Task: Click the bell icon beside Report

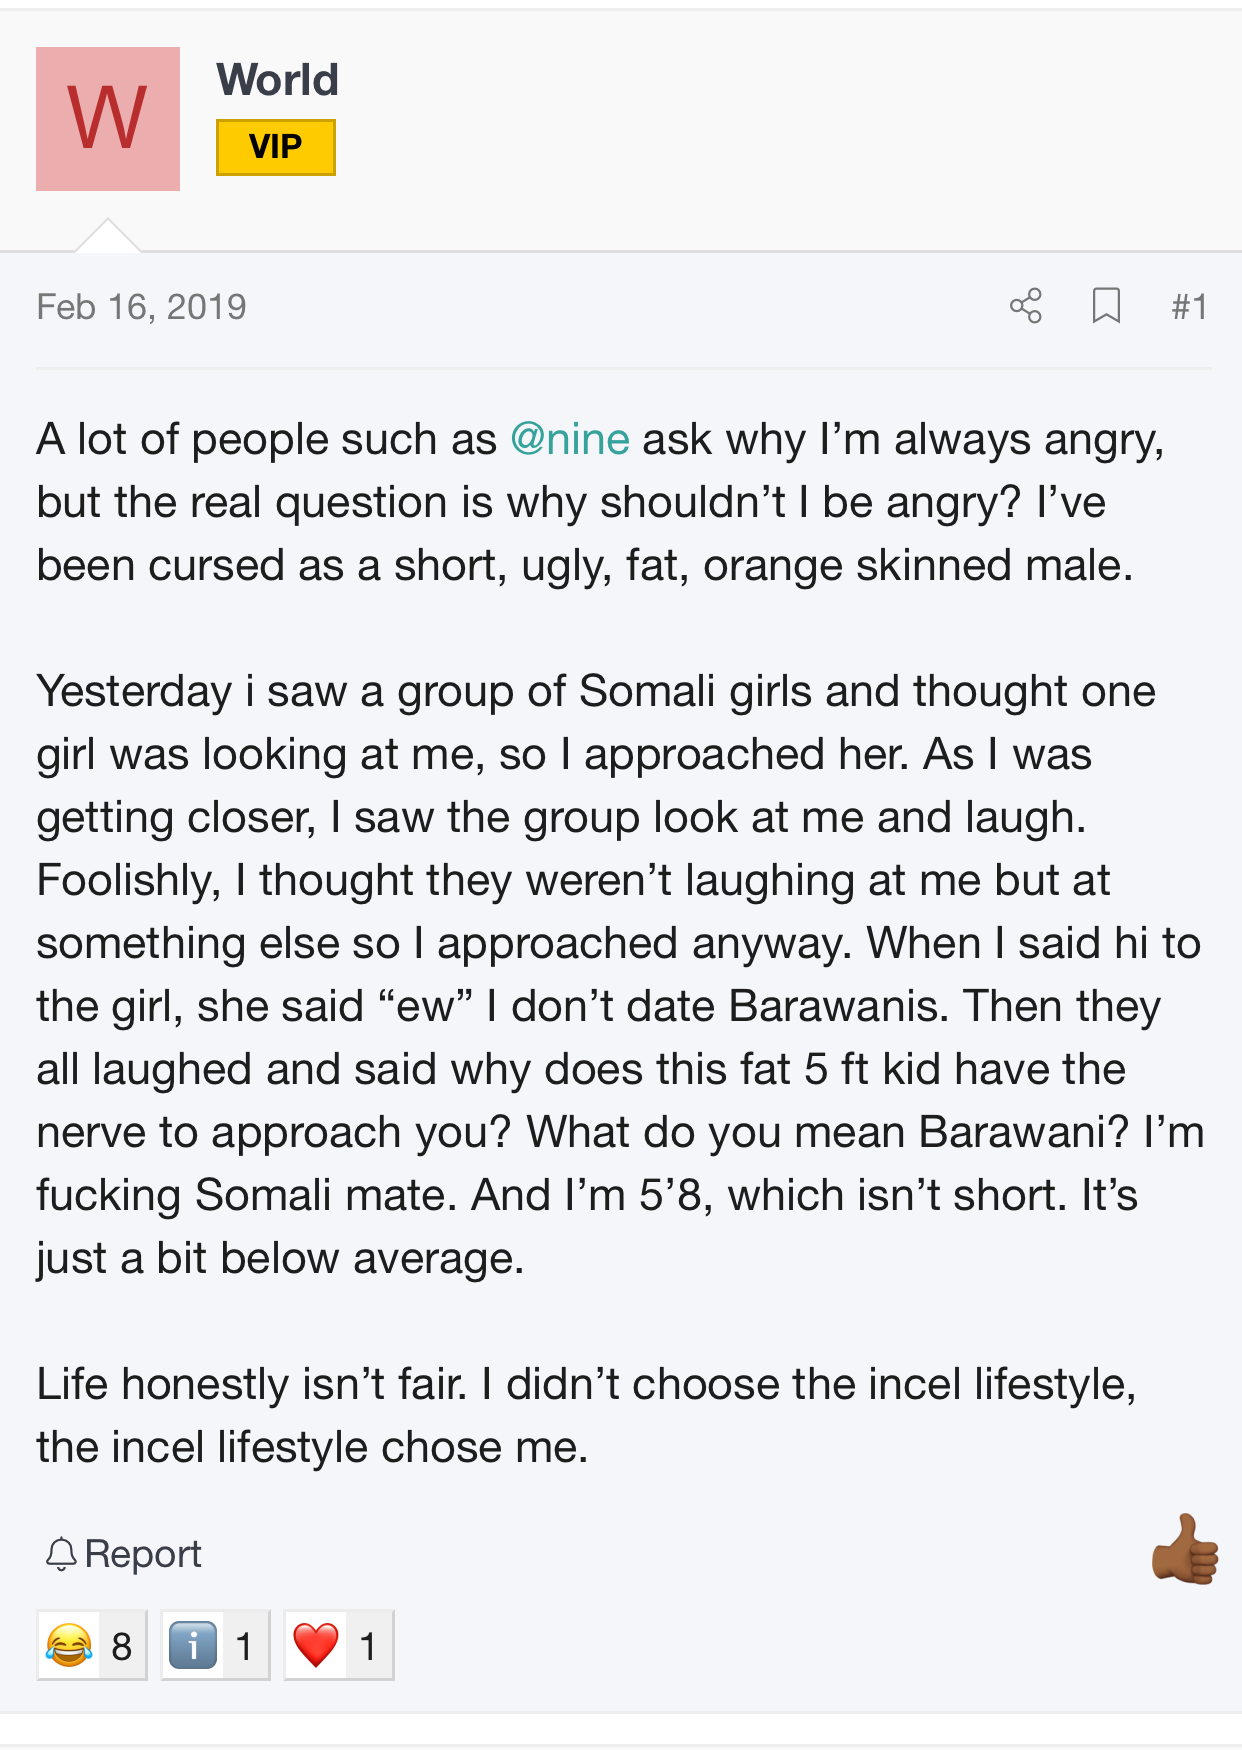Action: (x=61, y=1554)
